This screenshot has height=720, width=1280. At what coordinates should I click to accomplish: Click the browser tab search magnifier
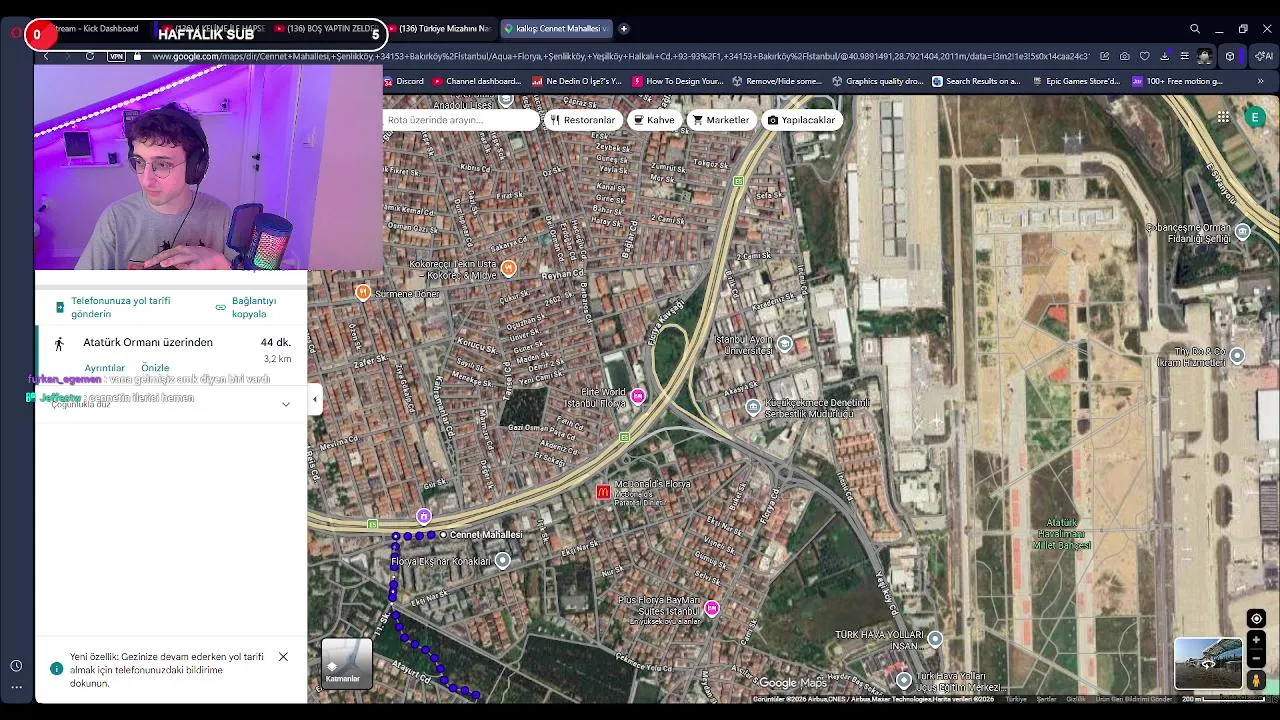pos(1195,29)
